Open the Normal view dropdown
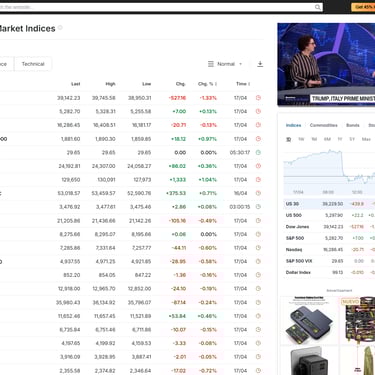This screenshot has height=375, width=375. tap(225, 64)
